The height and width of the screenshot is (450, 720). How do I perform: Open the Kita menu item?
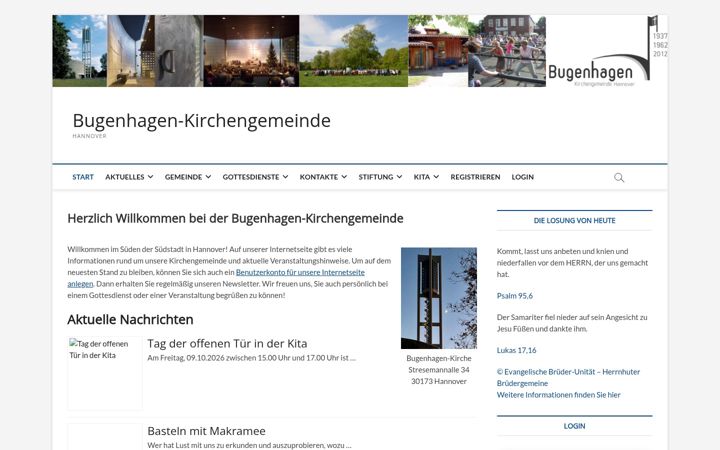point(422,177)
